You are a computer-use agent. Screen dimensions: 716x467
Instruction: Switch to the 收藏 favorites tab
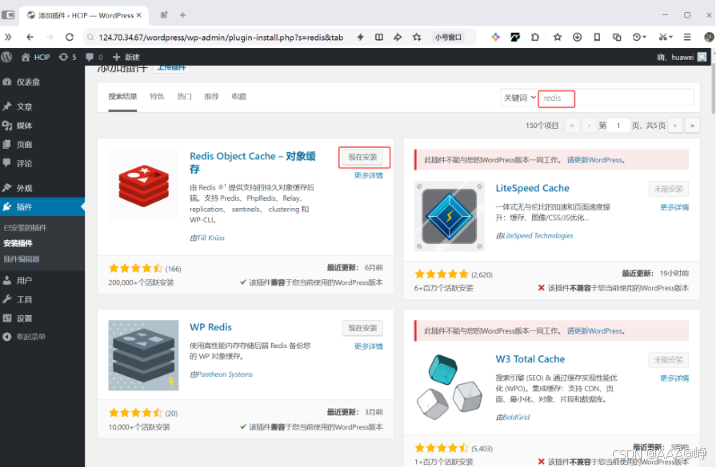pos(239,96)
